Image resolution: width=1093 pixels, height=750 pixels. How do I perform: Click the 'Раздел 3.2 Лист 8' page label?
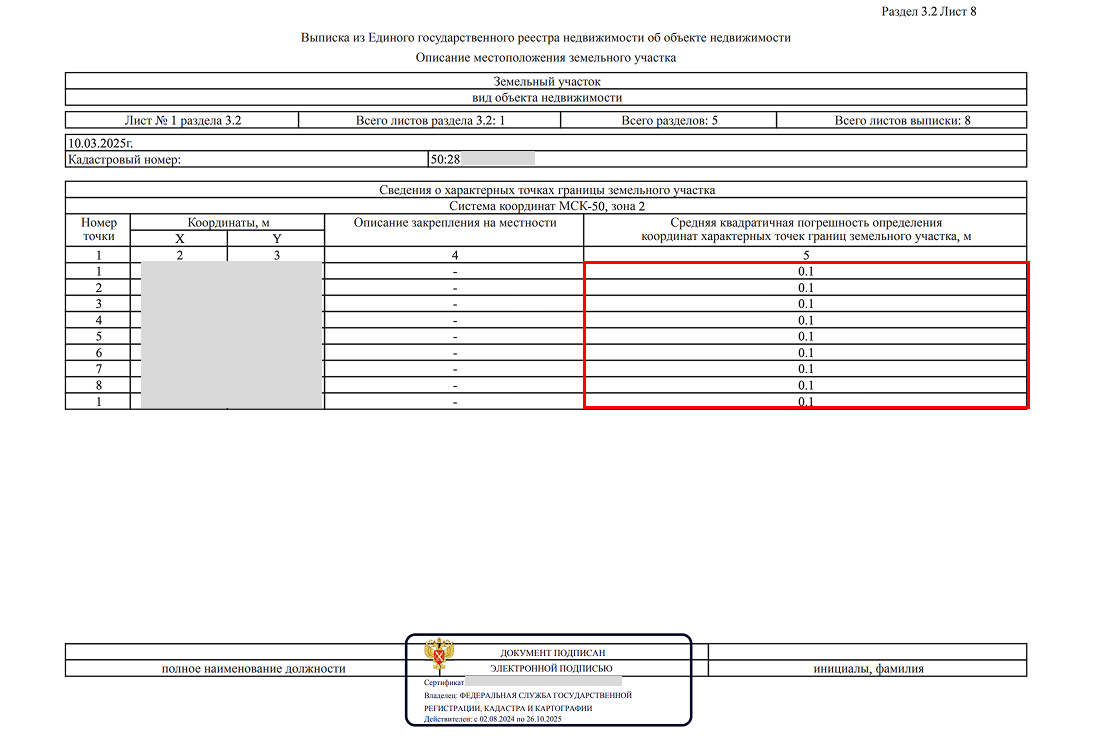click(928, 11)
